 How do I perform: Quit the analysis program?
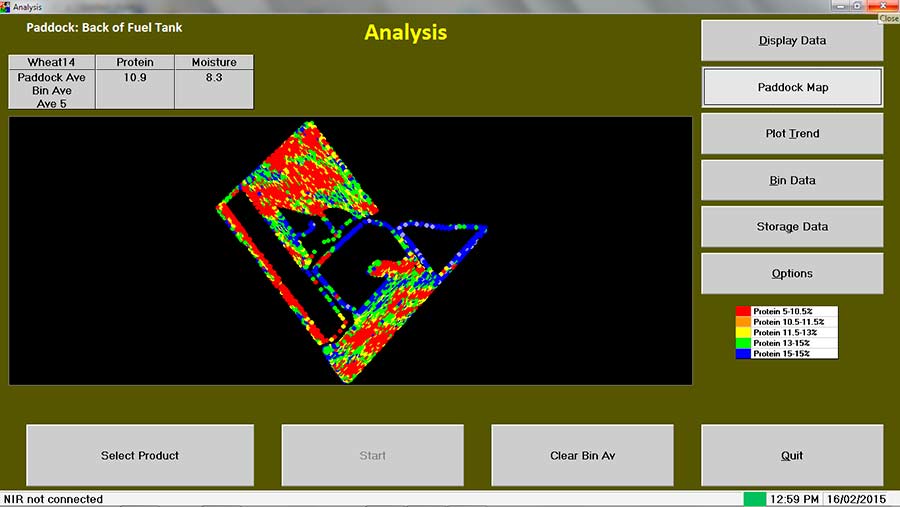pos(792,455)
